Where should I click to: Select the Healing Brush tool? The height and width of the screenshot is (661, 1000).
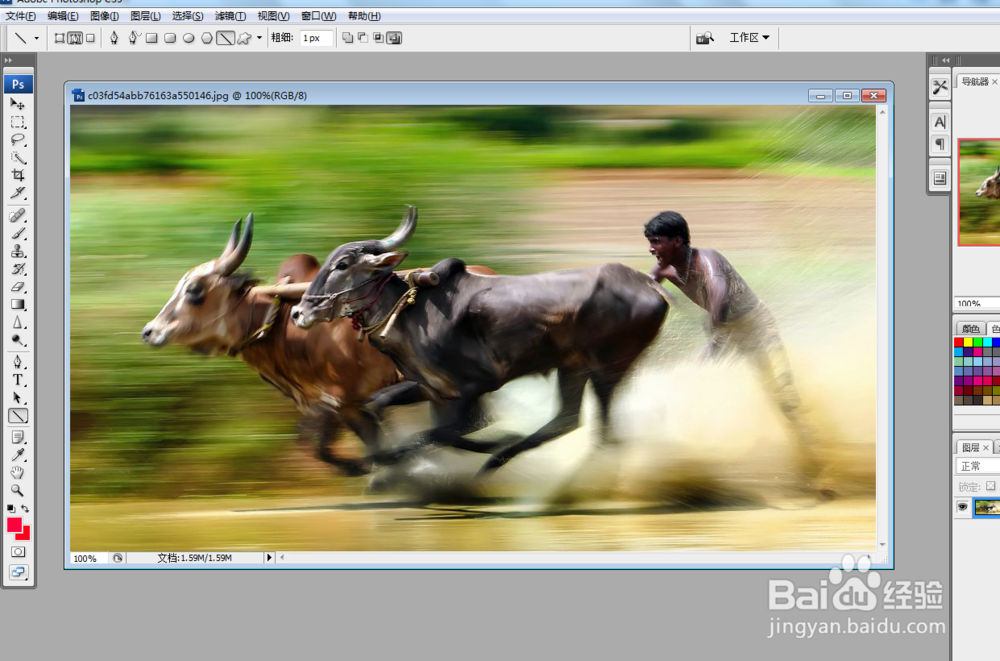pos(18,216)
